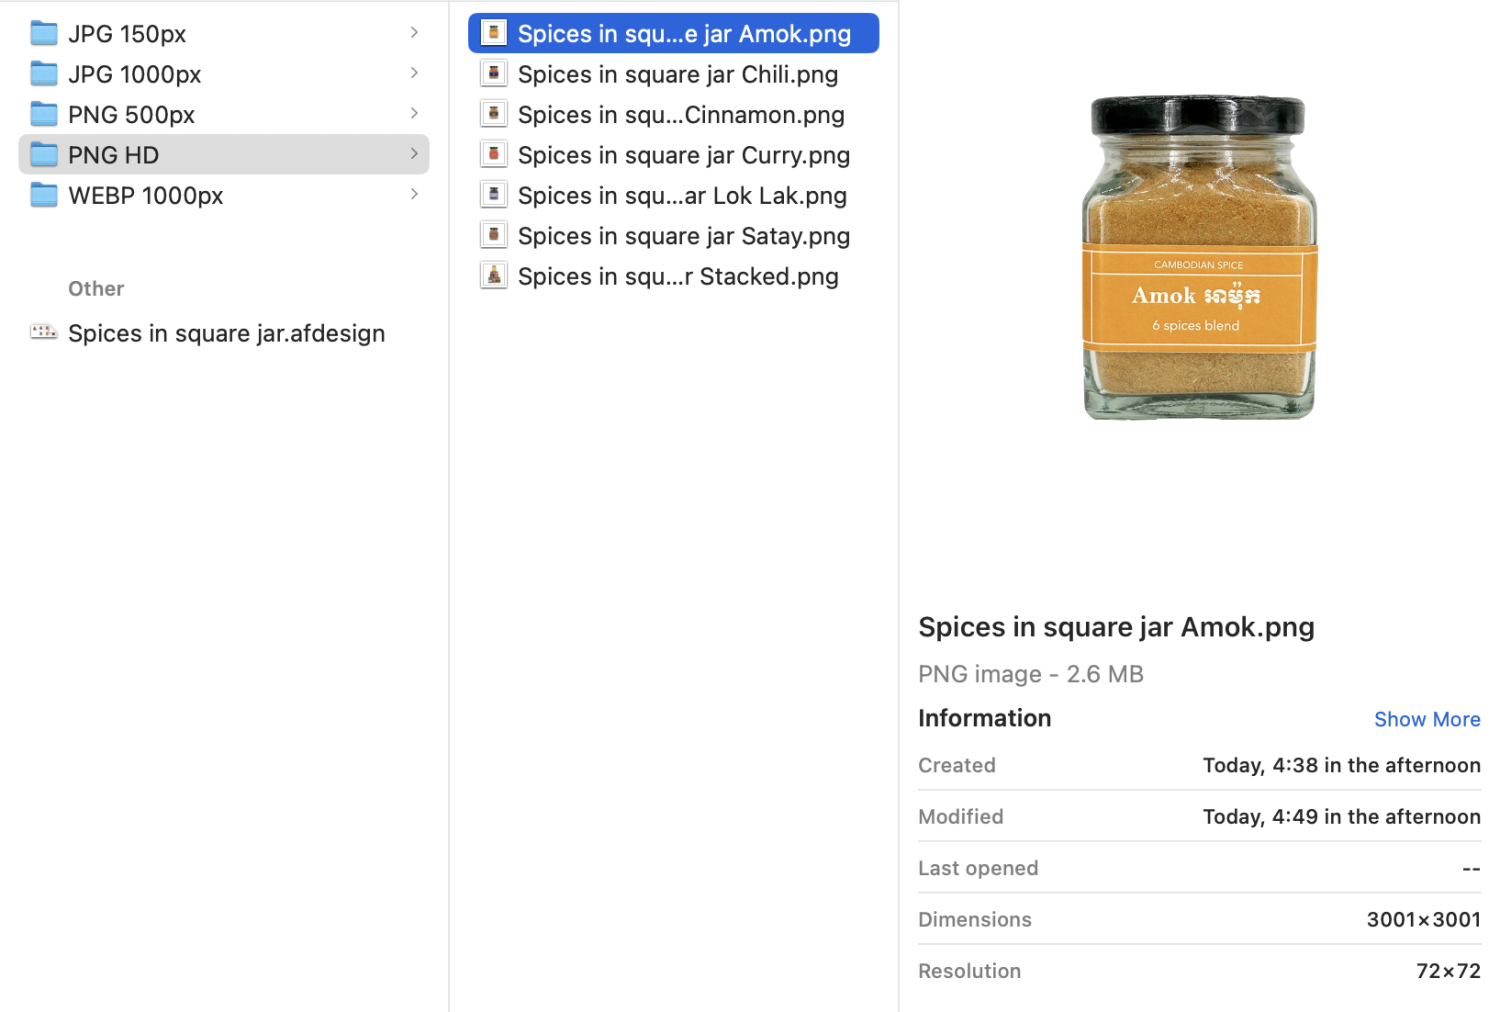Click the Lok Lak.png file icon
1500x1012 pixels.
point(493,195)
